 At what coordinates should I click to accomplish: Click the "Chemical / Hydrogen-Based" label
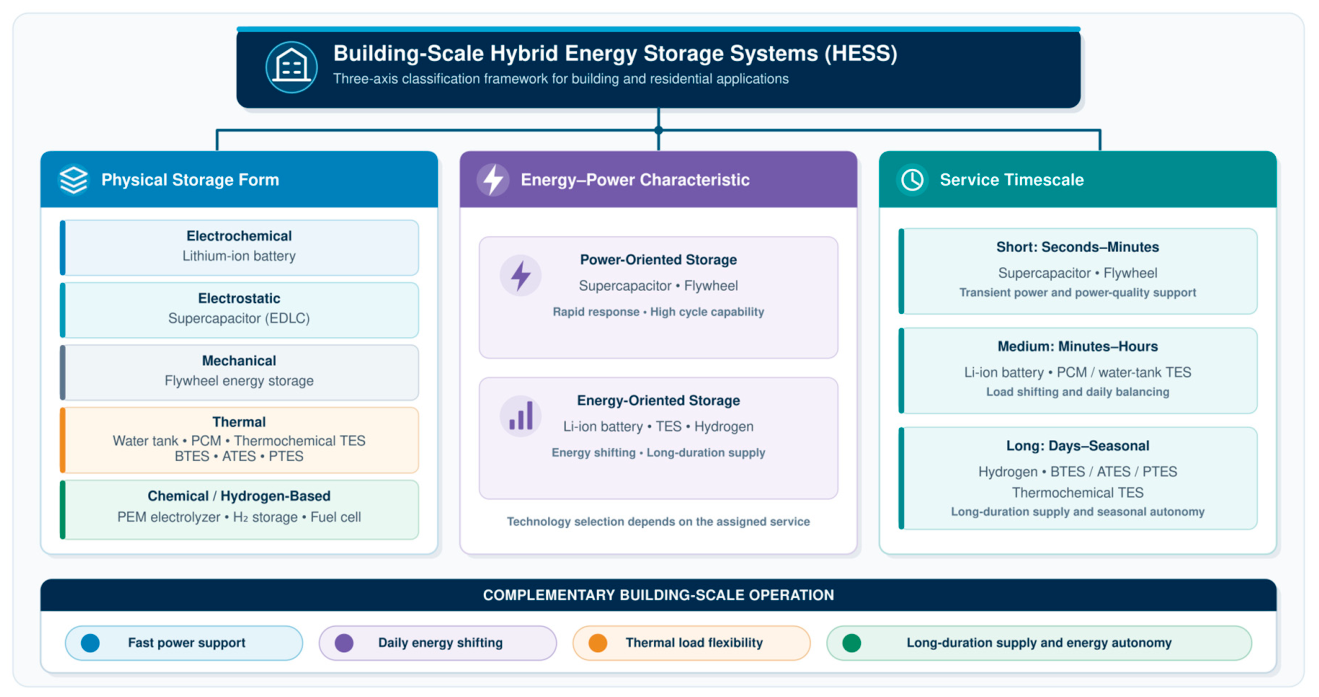[x=239, y=496]
